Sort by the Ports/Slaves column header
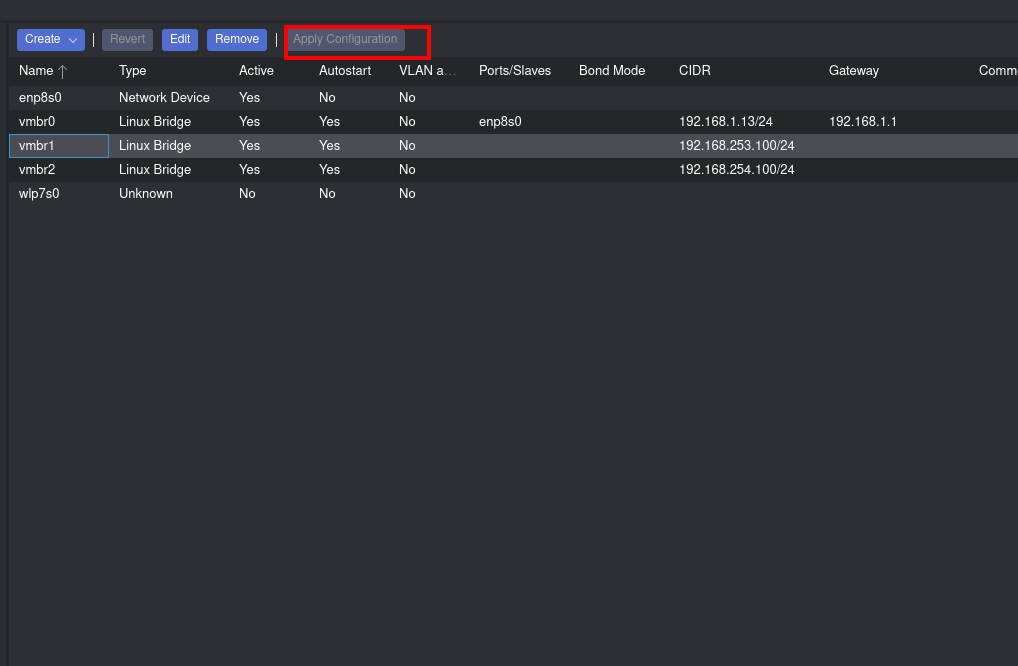 (x=515, y=71)
